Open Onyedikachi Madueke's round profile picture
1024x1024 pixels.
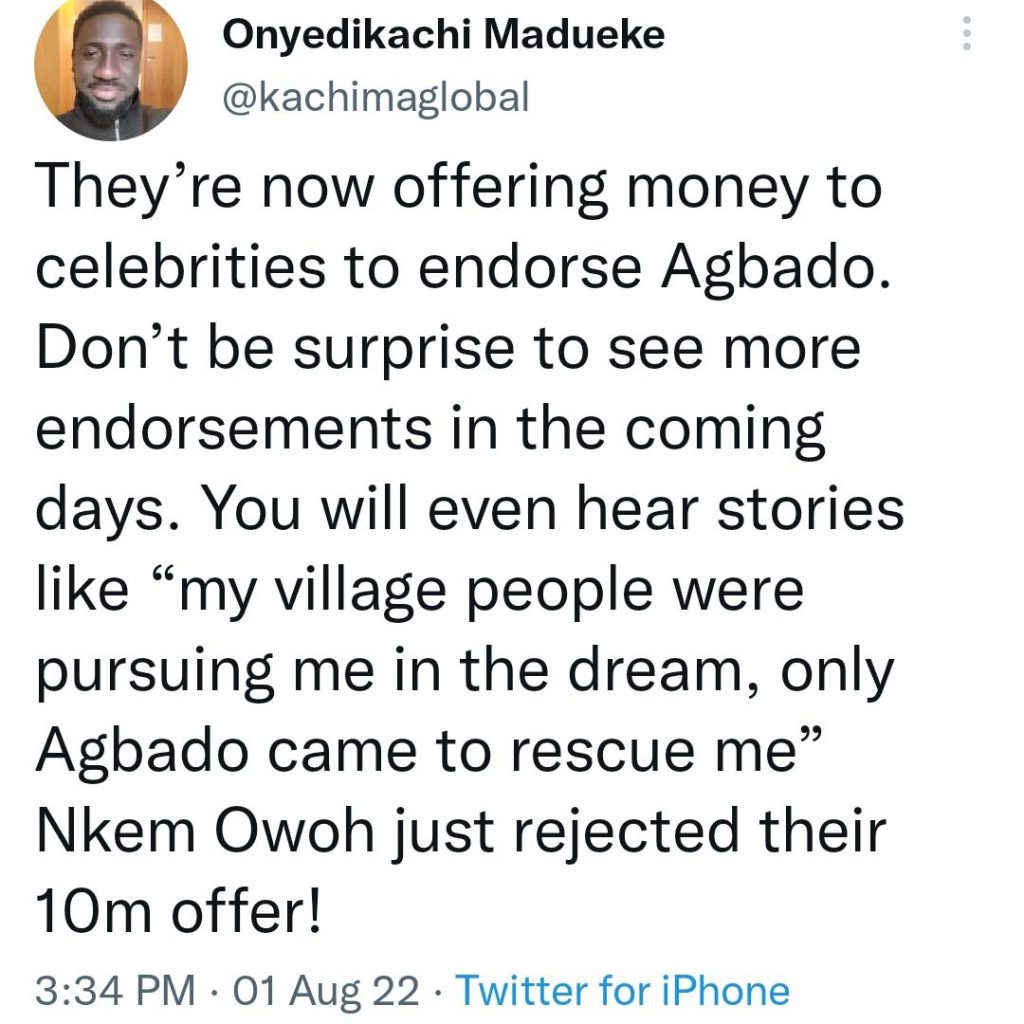(x=111, y=65)
